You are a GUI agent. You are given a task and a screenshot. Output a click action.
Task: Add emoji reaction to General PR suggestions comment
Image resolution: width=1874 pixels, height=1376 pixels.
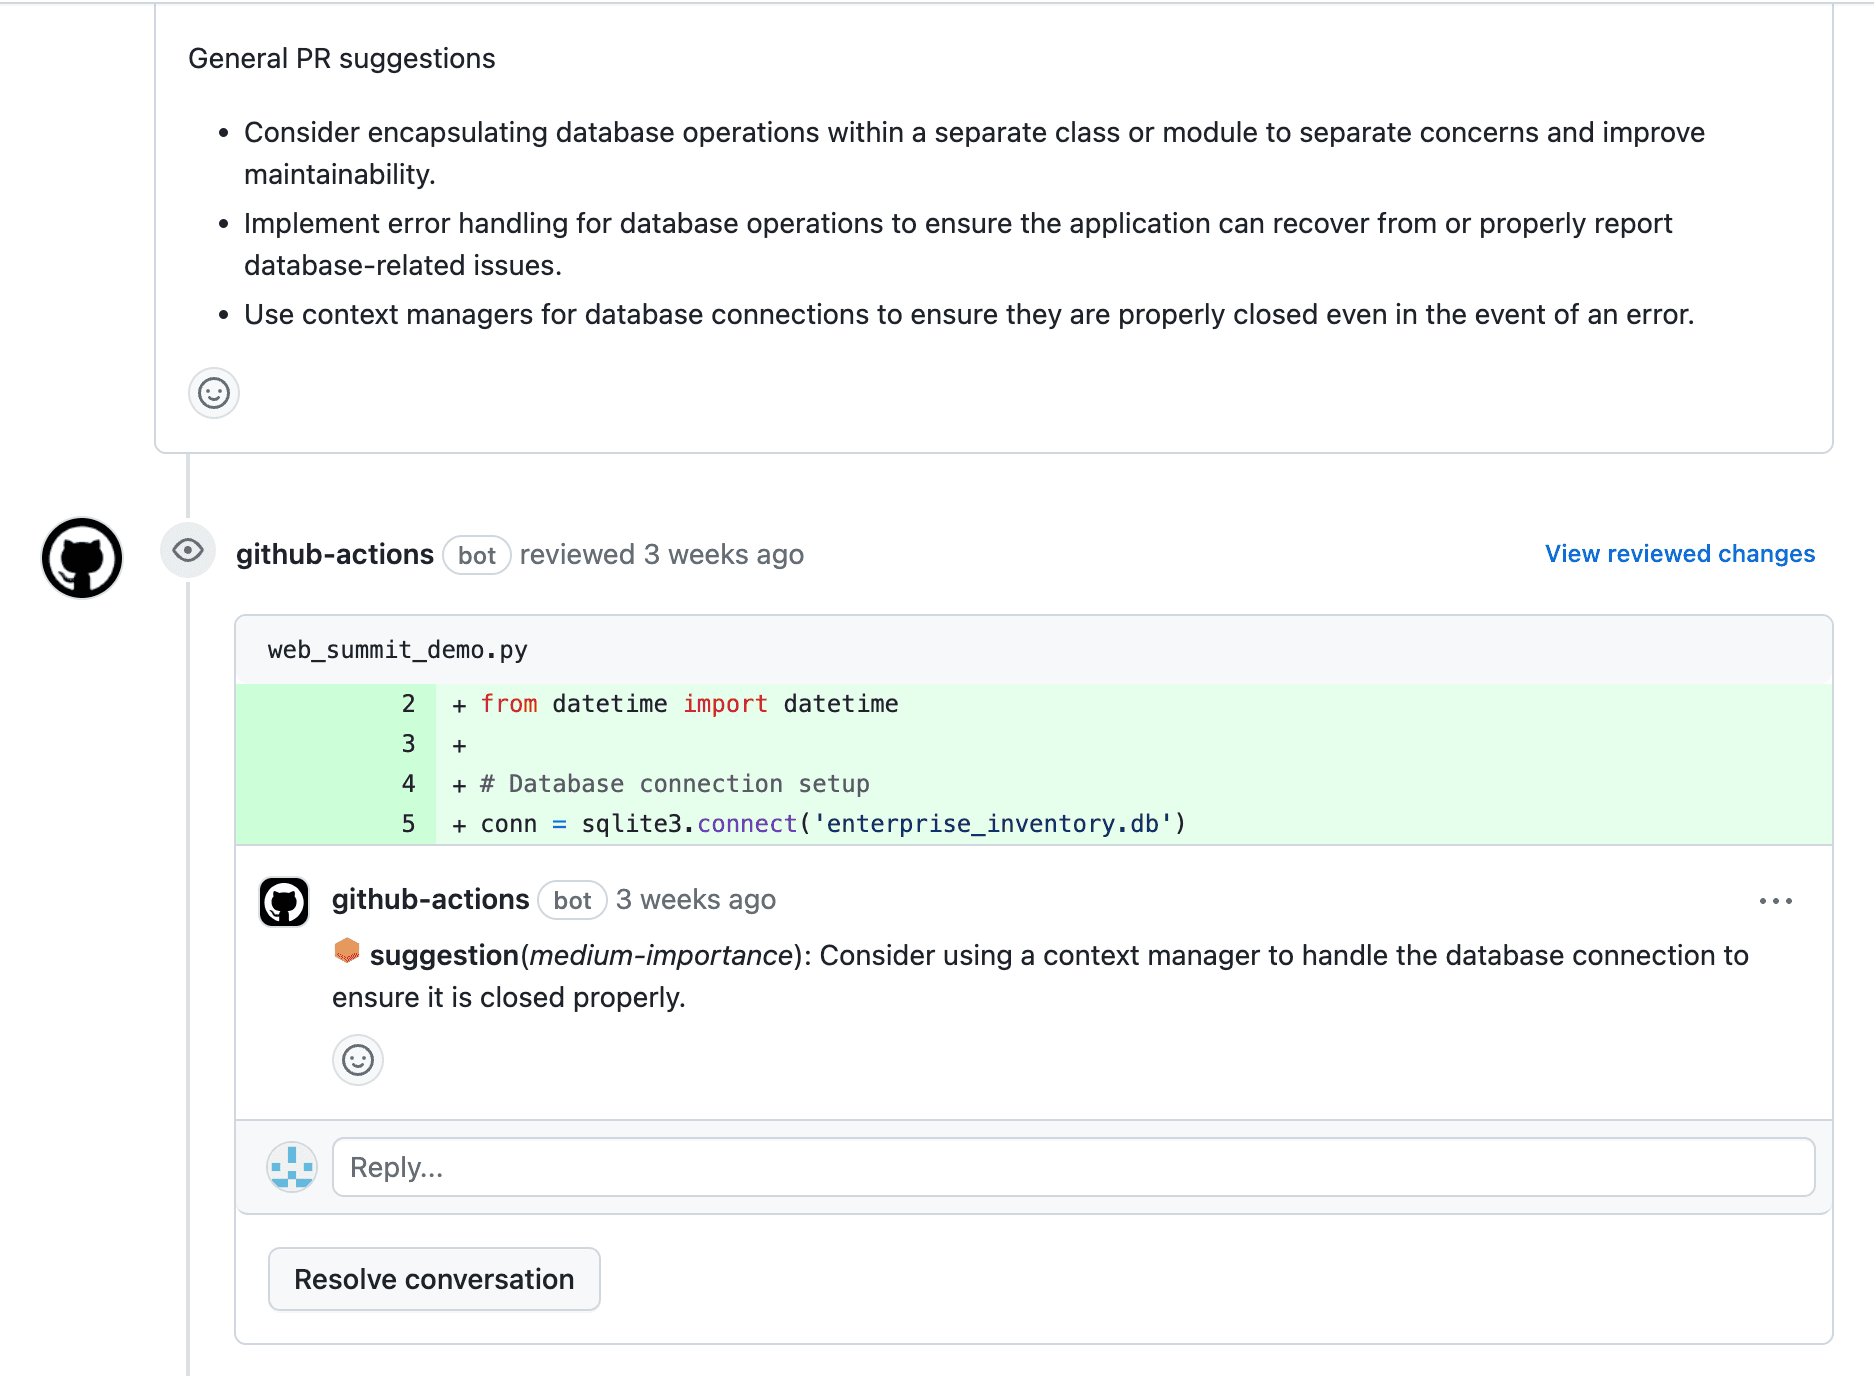pyautogui.click(x=214, y=393)
